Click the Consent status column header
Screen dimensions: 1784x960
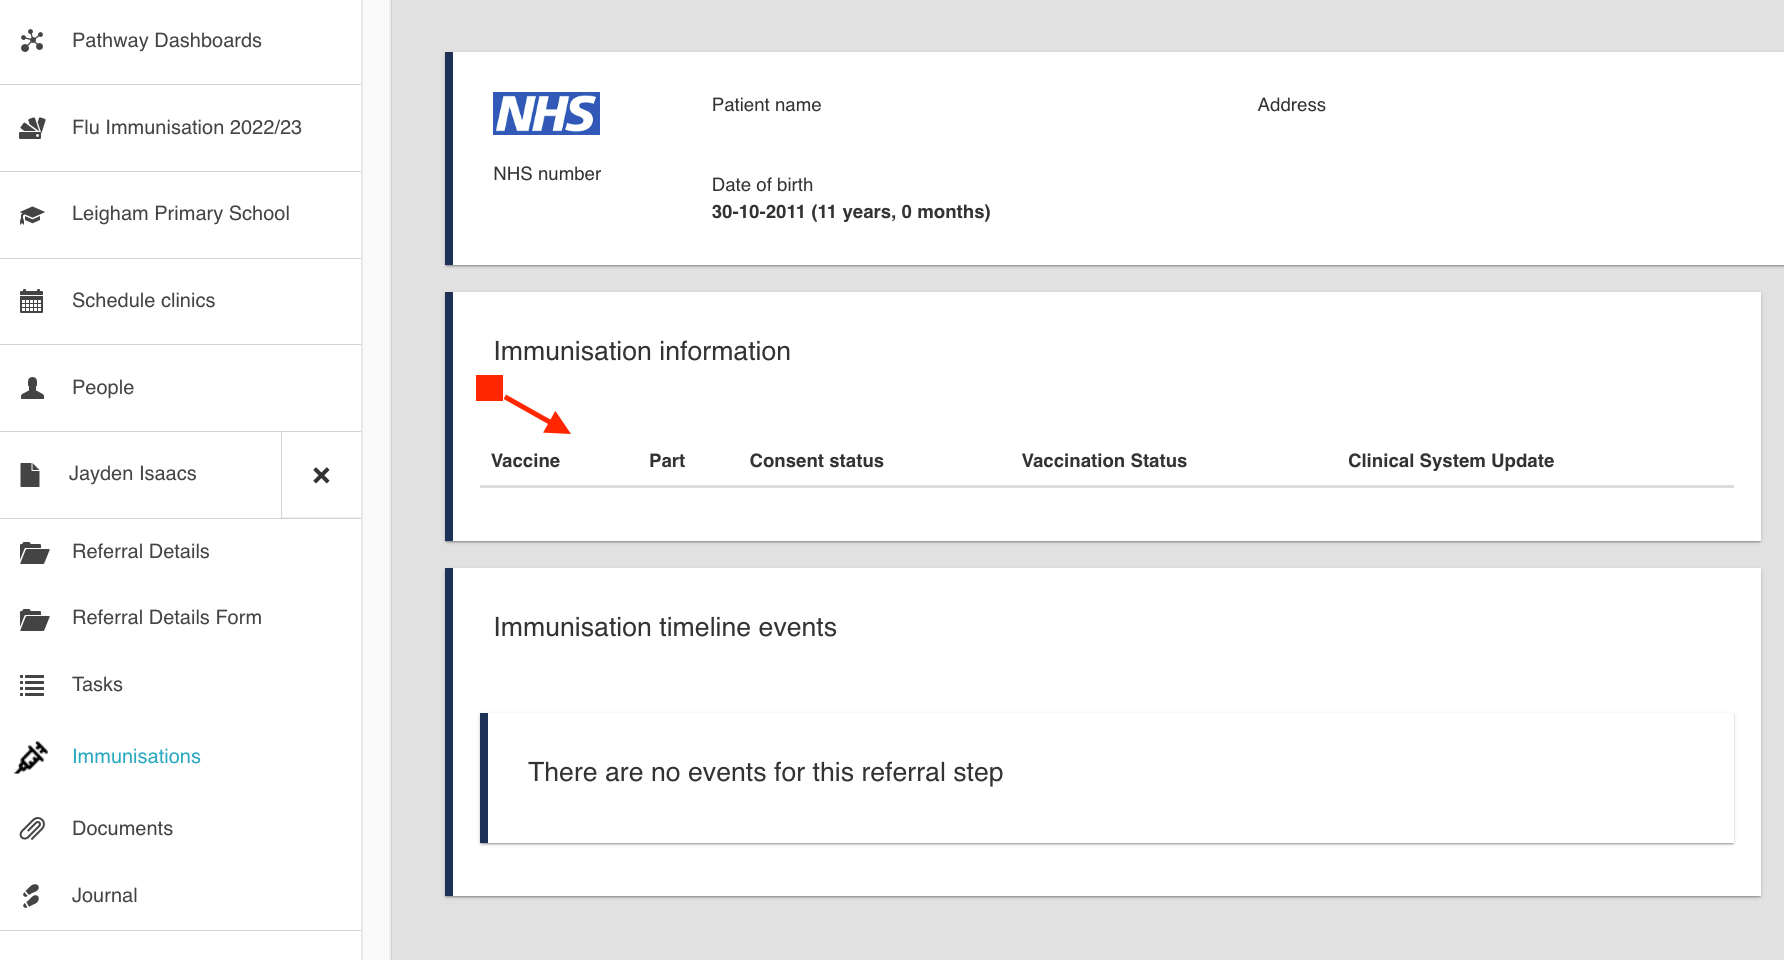pos(816,461)
